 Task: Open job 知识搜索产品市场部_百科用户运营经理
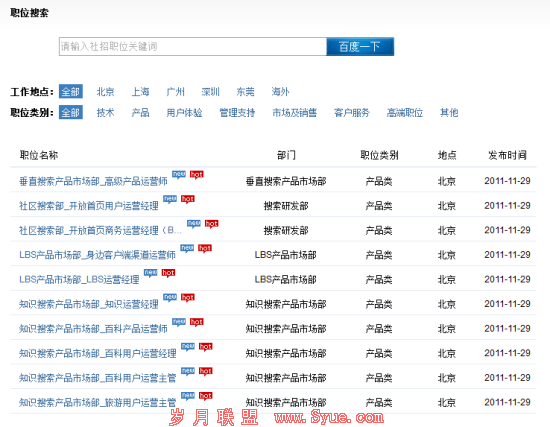[x=98, y=353]
